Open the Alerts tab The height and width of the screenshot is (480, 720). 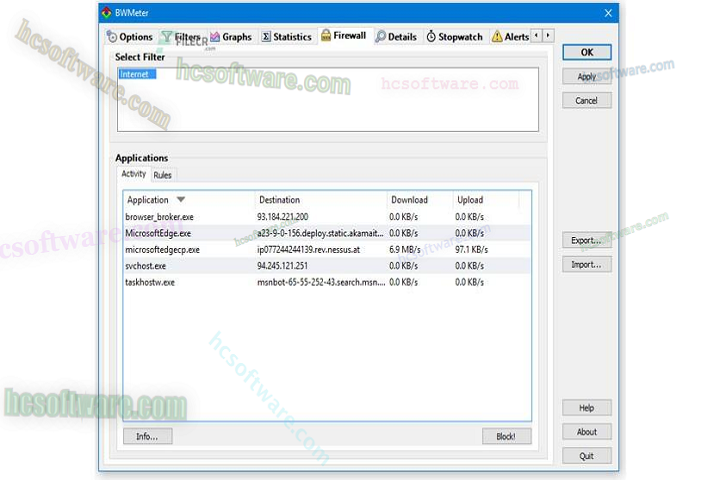(x=510, y=37)
